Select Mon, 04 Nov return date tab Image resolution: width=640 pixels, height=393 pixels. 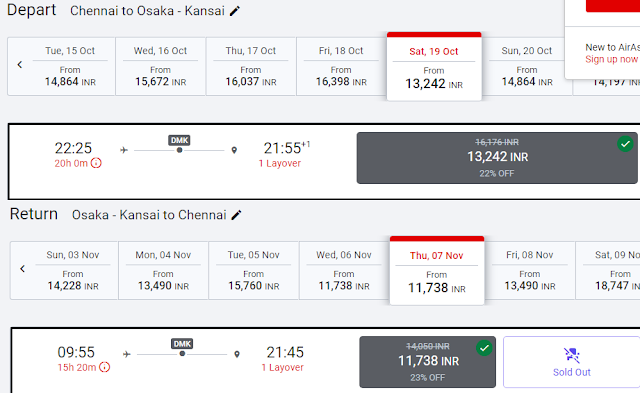pyautogui.click(x=163, y=271)
